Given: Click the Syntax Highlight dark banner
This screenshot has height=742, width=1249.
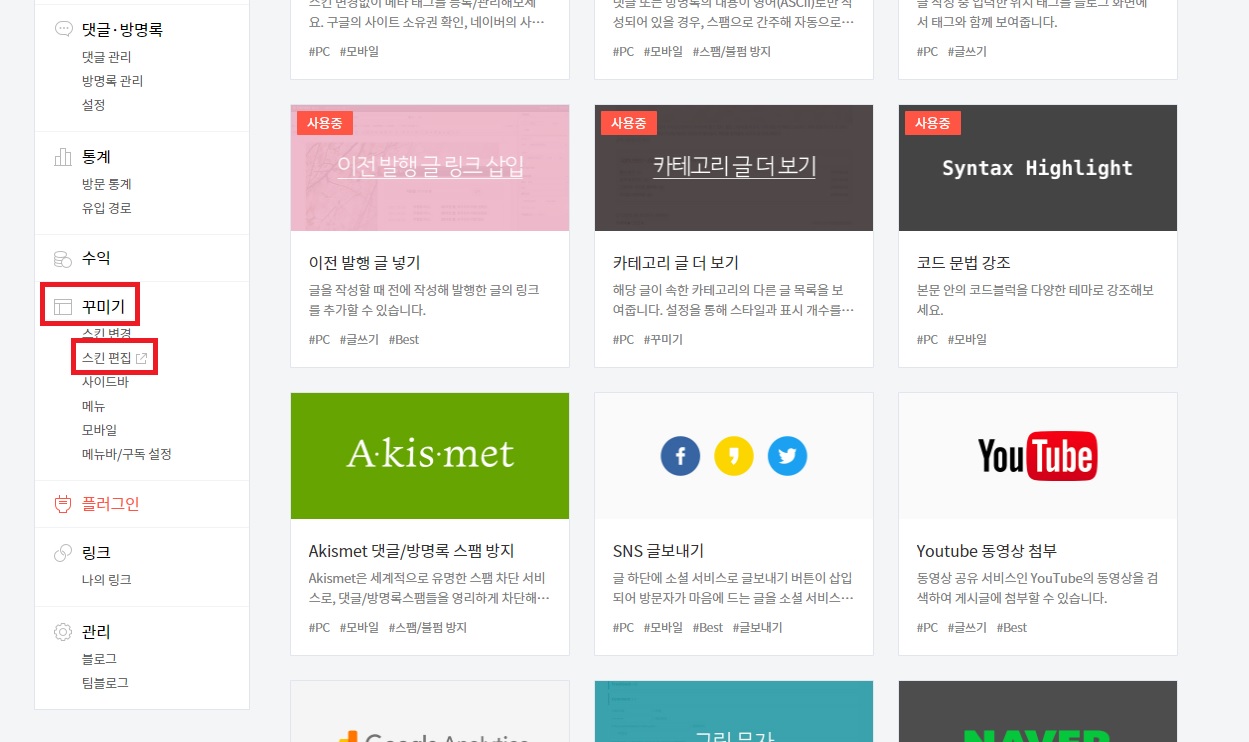Looking at the screenshot, I should (x=1038, y=168).
